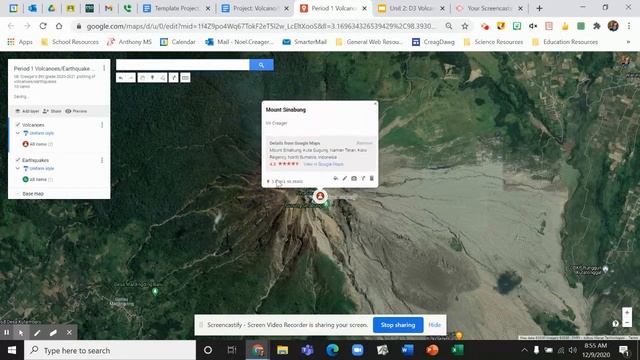
Task: Delete feature with trash icon in popup
Action: pyautogui.click(x=371, y=178)
